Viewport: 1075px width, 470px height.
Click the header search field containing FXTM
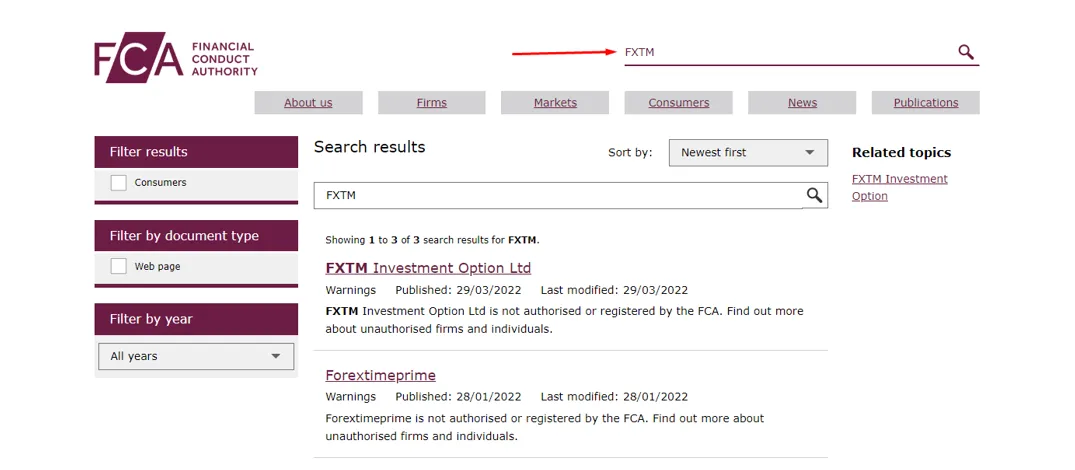point(788,52)
